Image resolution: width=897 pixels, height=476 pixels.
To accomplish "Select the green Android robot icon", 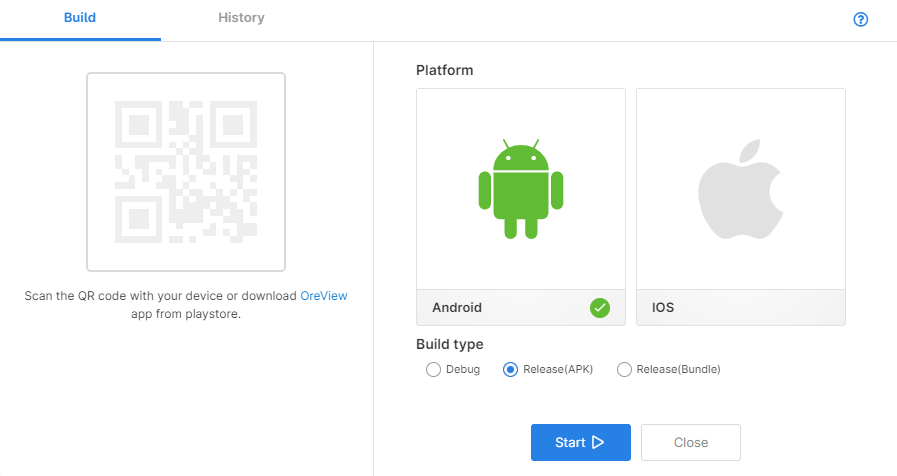I will [521, 189].
